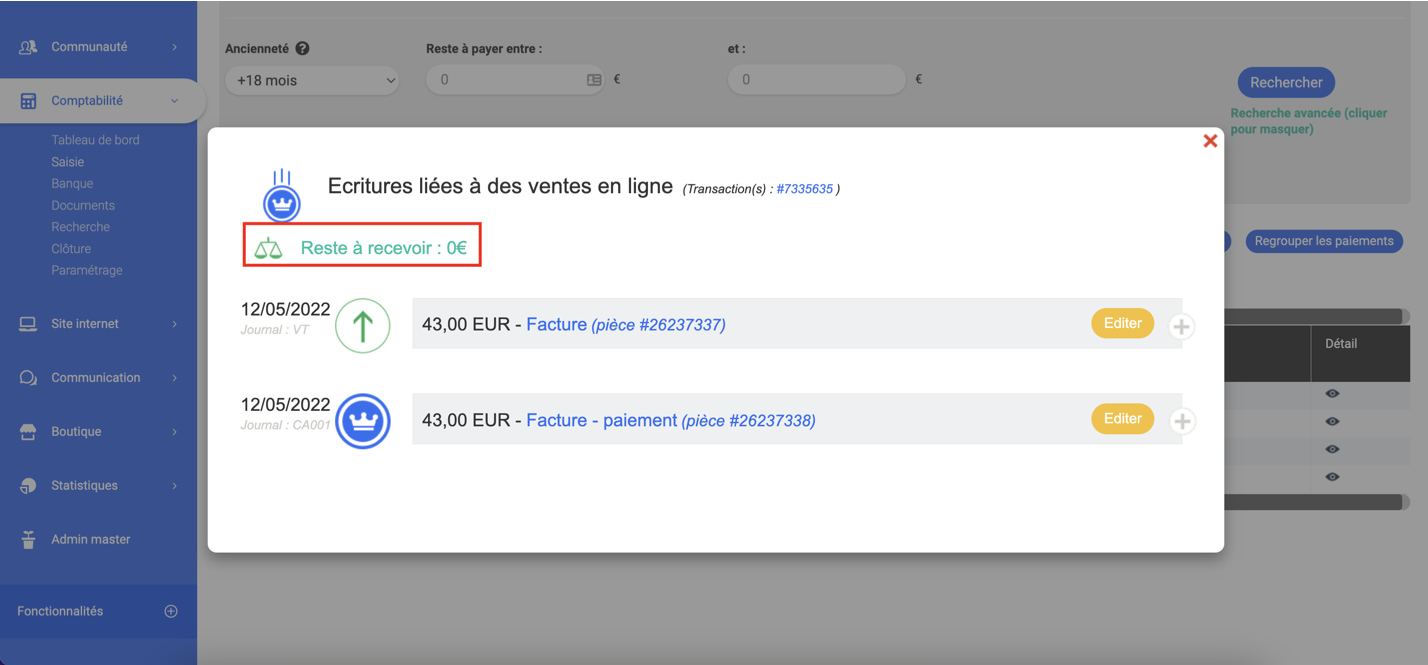Image resolution: width=1428 pixels, height=665 pixels.
Task: Click the Ancienneté help question mark icon
Action: [302, 48]
